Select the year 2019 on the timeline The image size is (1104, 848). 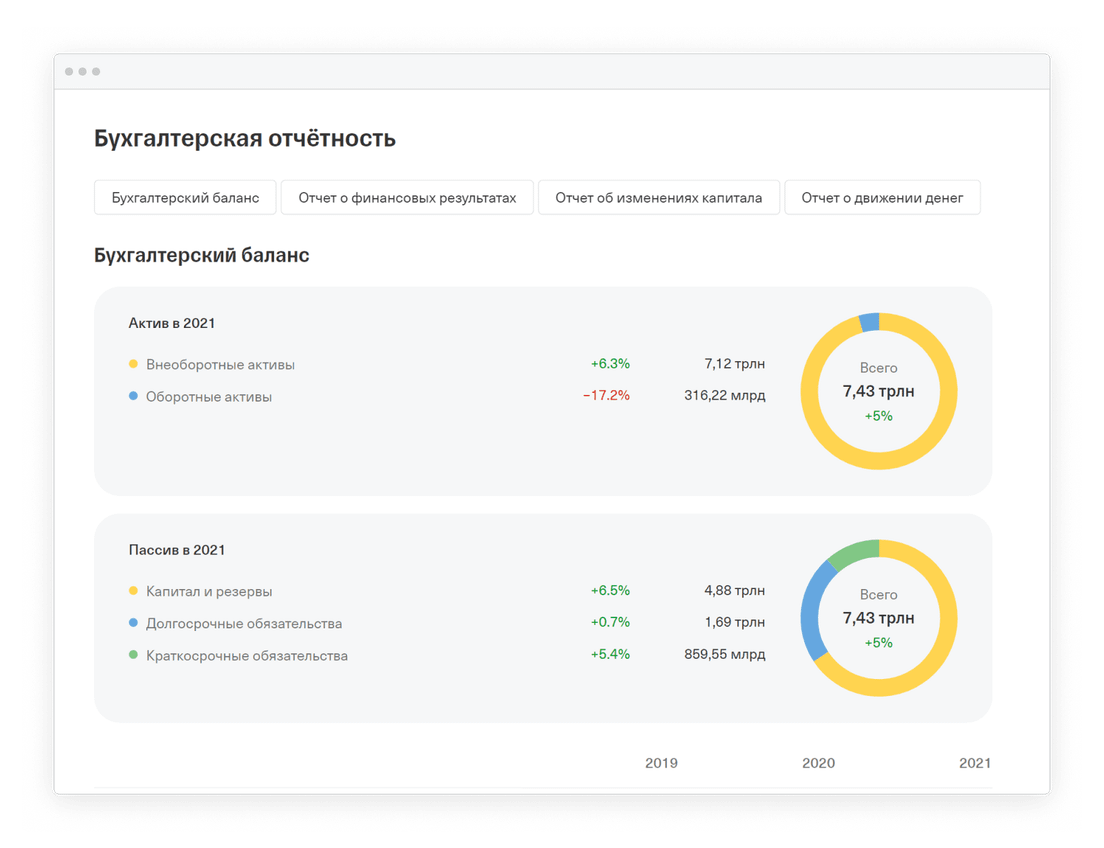661,763
